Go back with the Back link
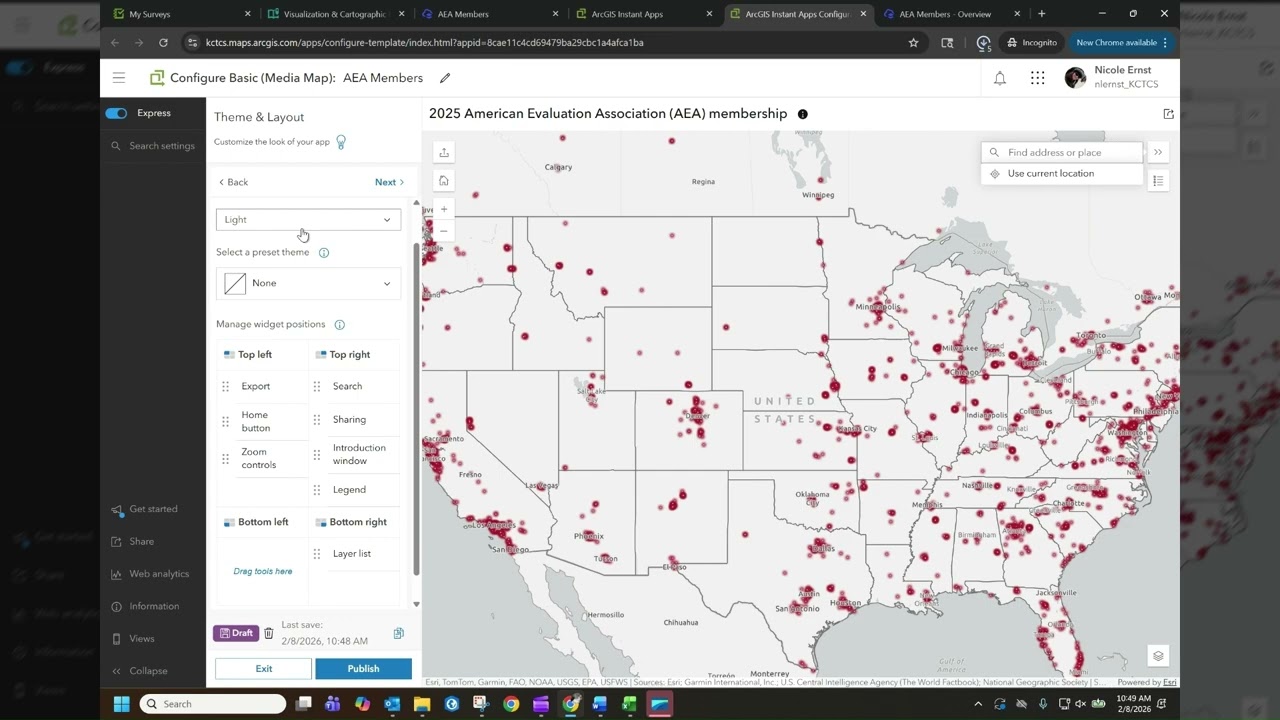The width and height of the screenshot is (1280, 720). pyautogui.click(x=233, y=182)
